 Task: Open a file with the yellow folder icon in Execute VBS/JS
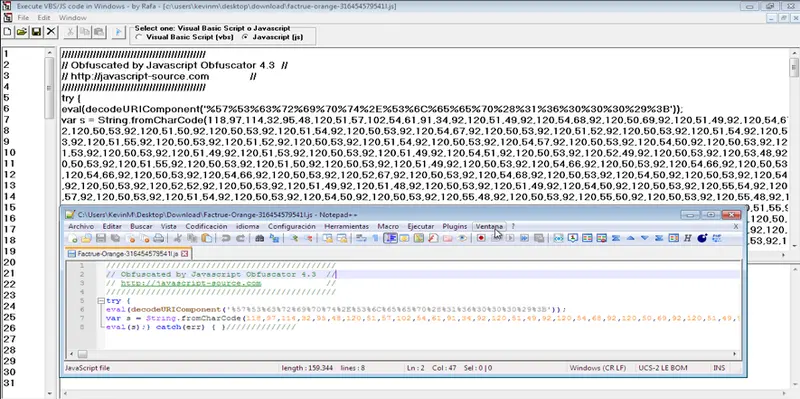[21, 32]
